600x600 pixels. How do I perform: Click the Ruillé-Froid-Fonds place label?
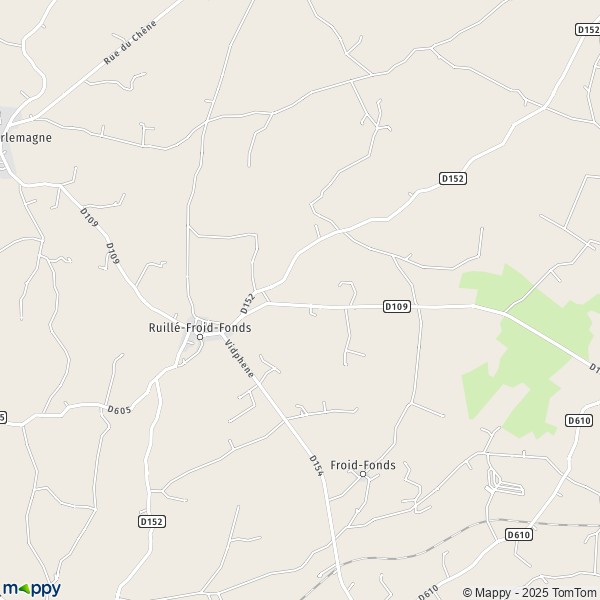pyautogui.click(x=200, y=328)
